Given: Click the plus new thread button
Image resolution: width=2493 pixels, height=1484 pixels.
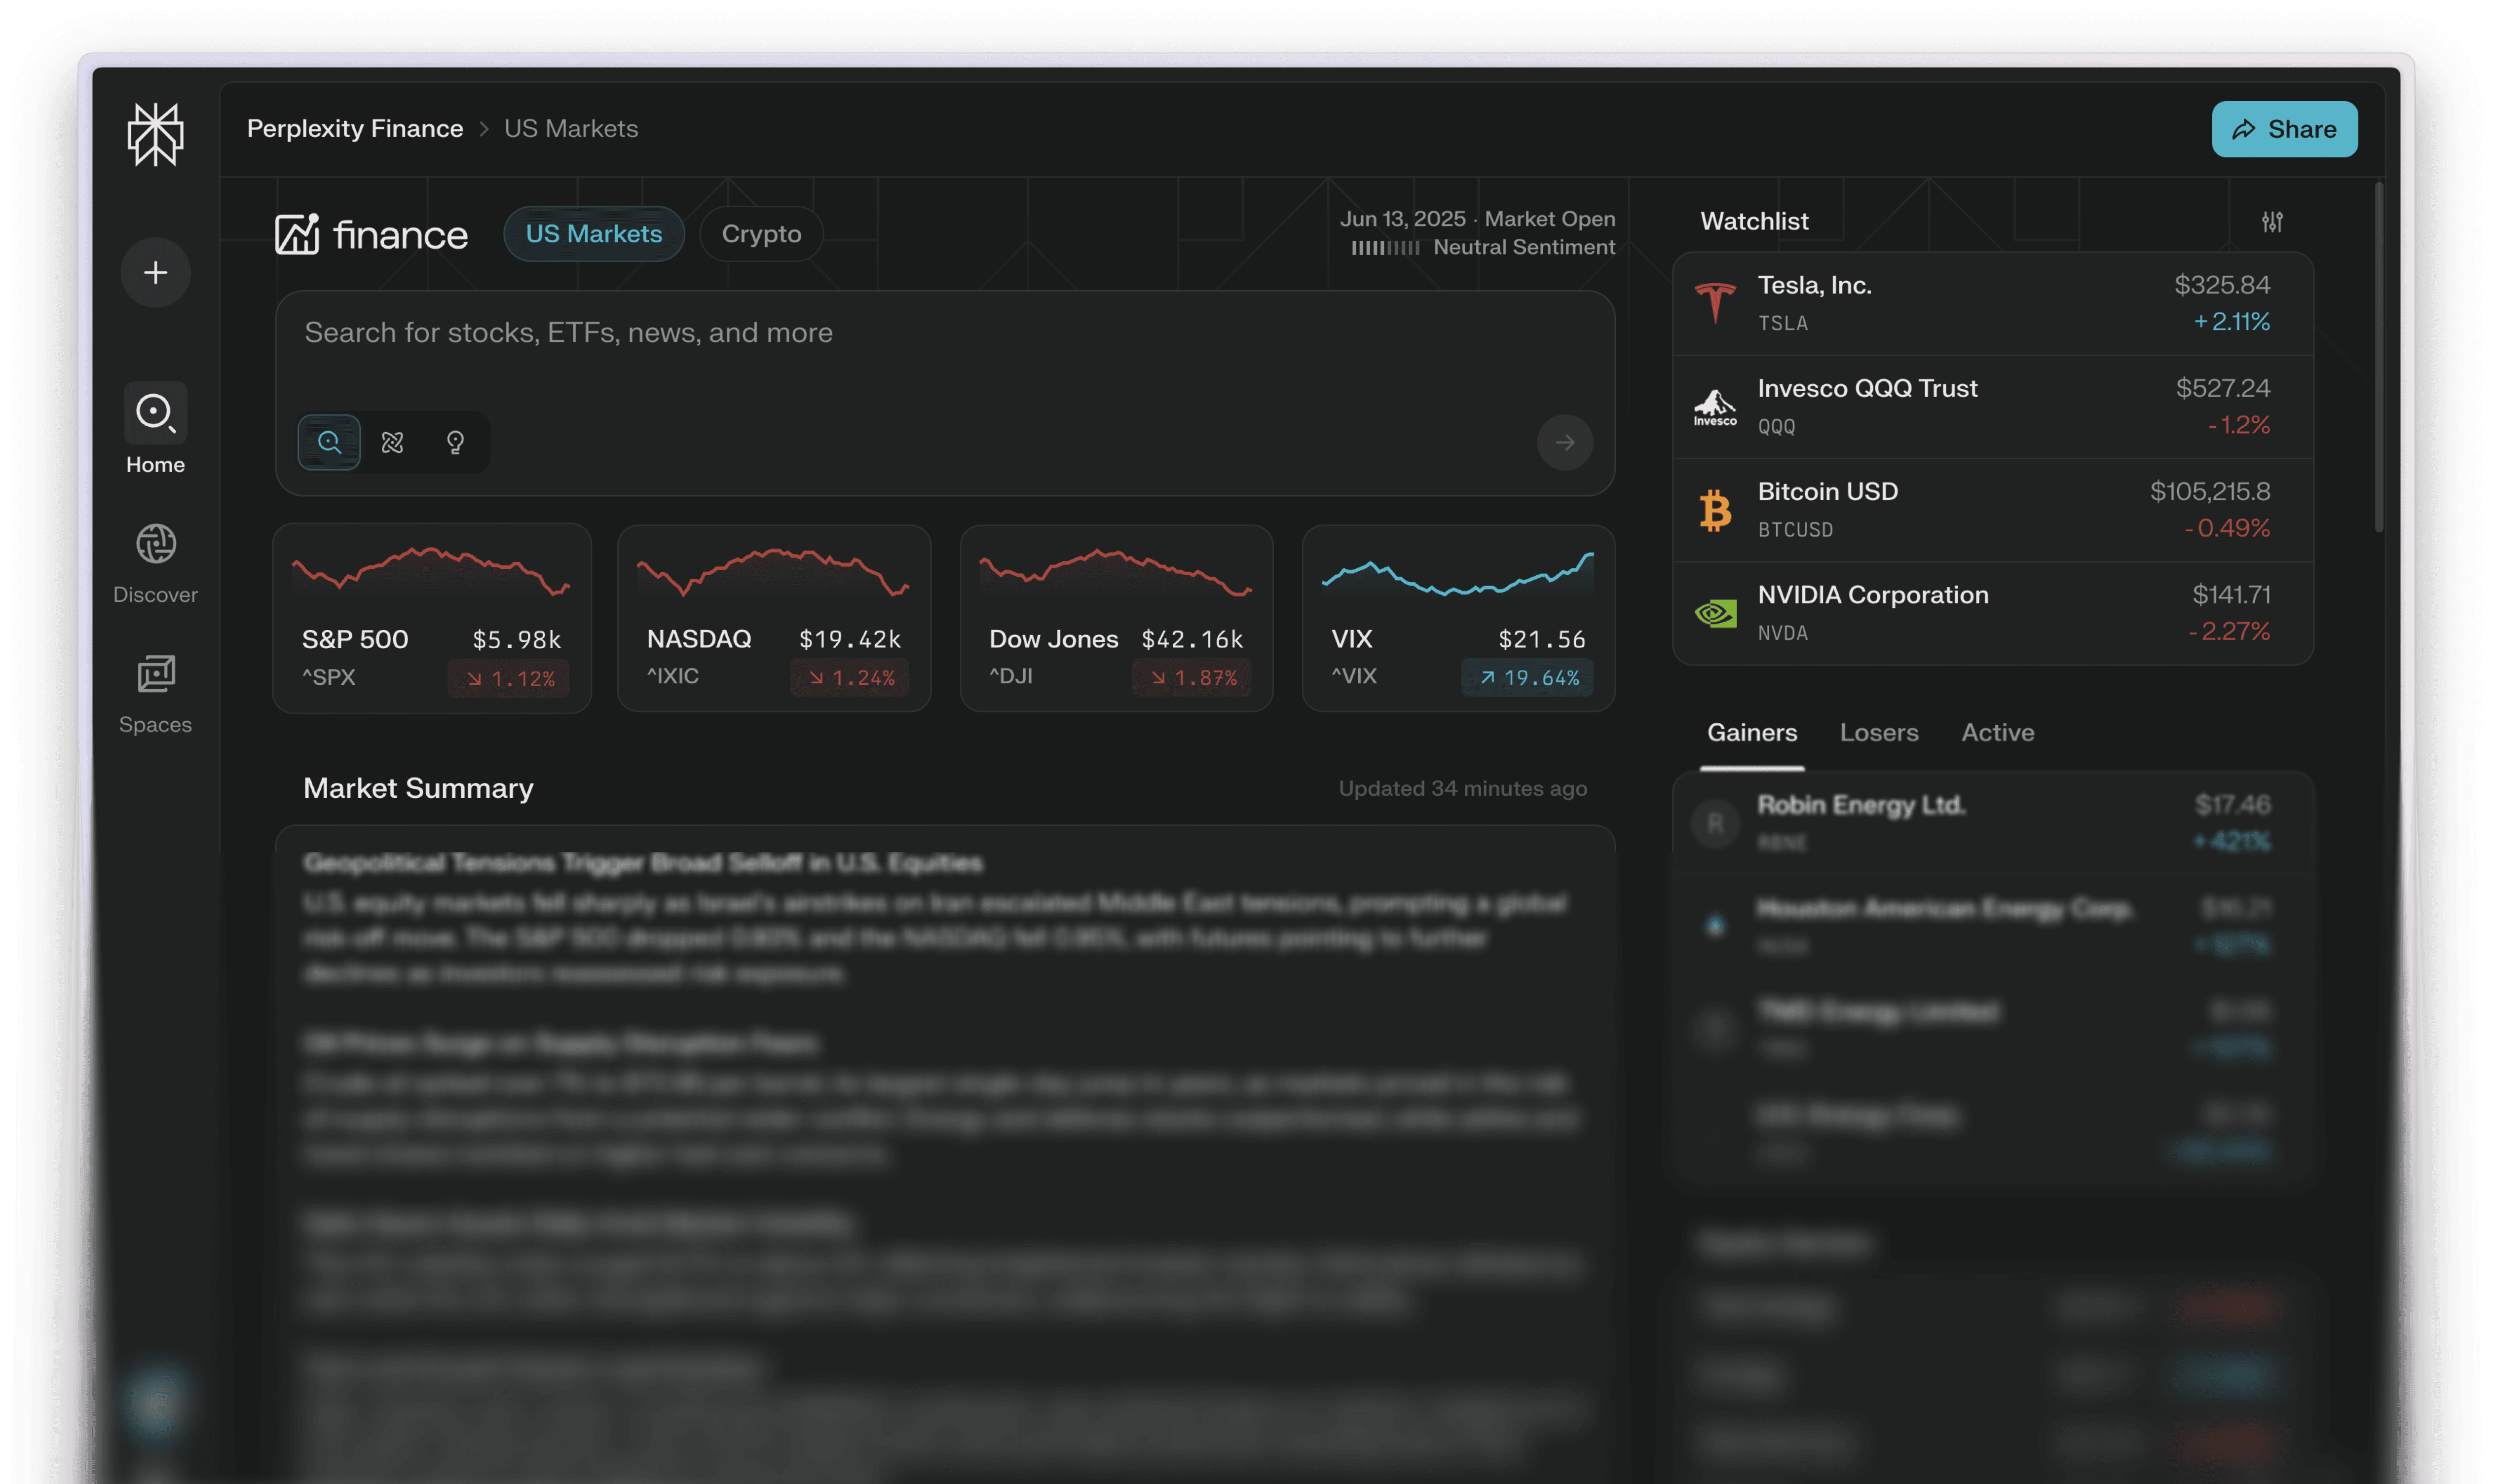Looking at the screenshot, I should coord(155,272).
